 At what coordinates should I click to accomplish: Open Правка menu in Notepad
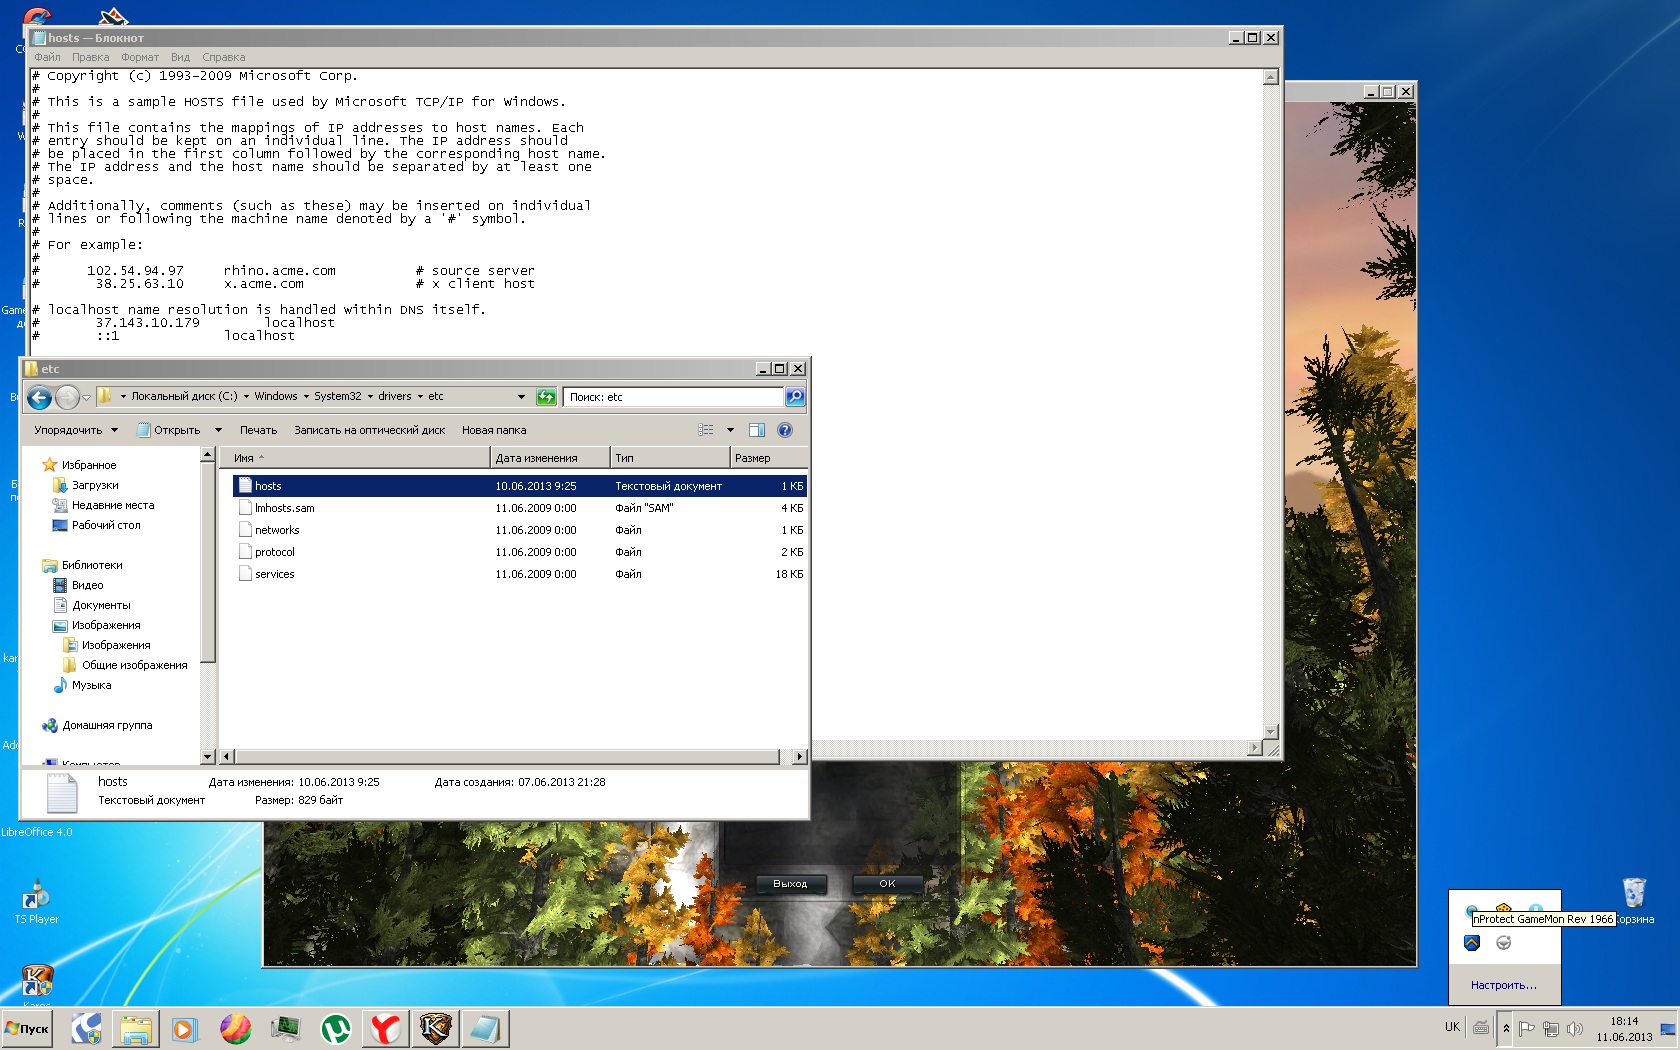91,57
